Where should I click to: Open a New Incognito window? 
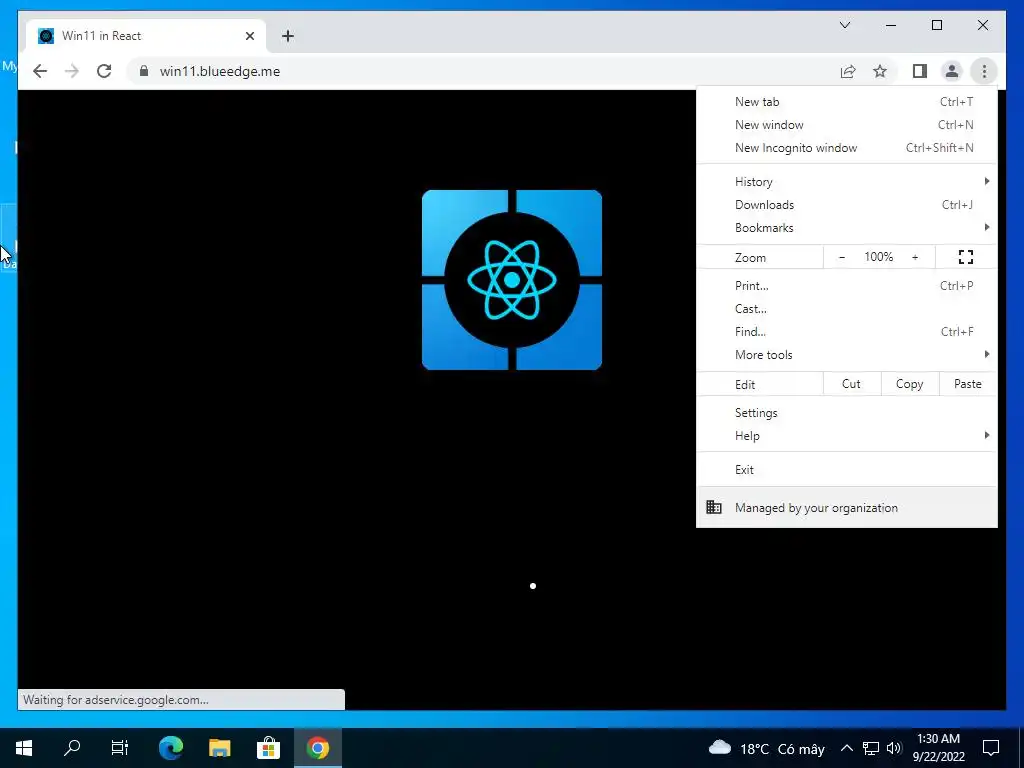(x=846, y=148)
